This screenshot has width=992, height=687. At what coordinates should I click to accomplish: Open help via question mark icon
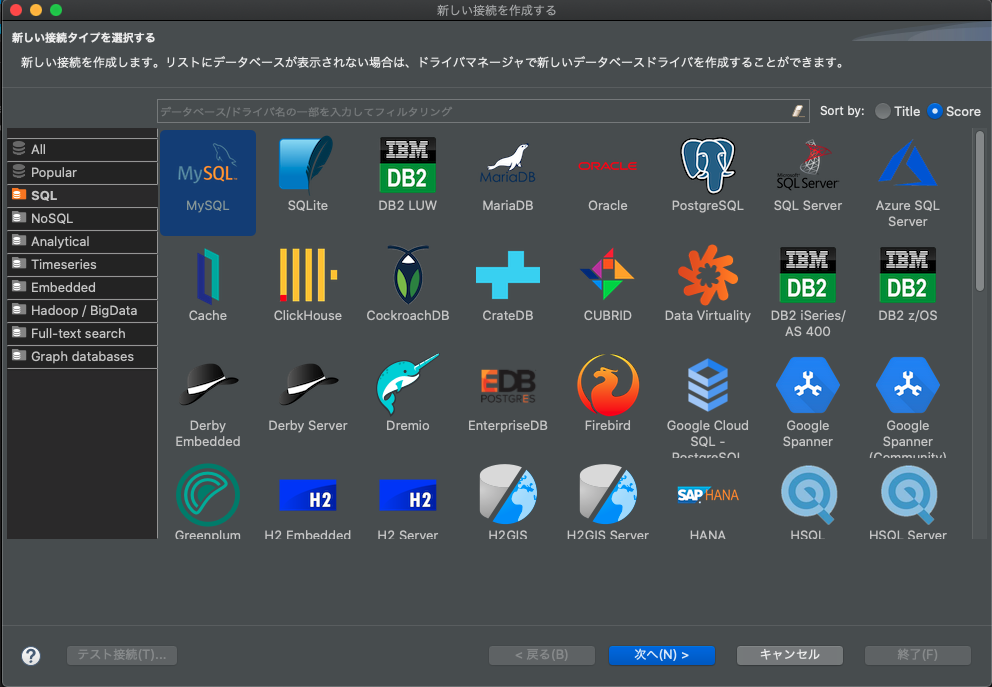[31, 656]
